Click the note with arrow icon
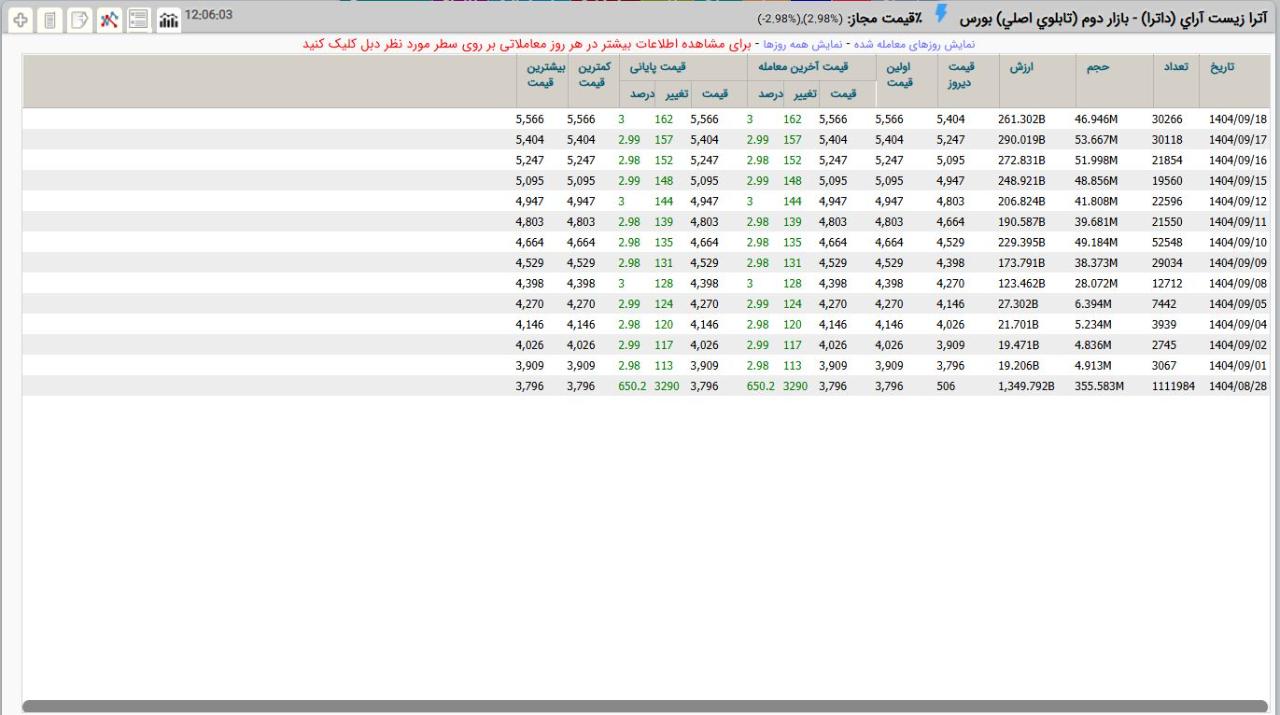The height and width of the screenshot is (715, 1280). (x=79, y=19)
